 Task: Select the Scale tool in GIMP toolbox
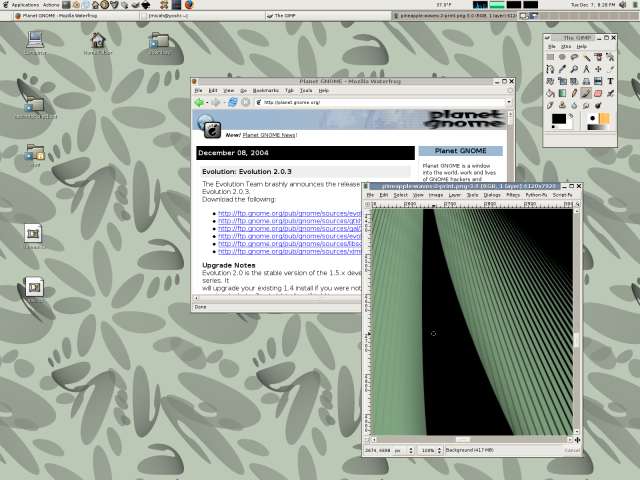(x=562, y=81)
